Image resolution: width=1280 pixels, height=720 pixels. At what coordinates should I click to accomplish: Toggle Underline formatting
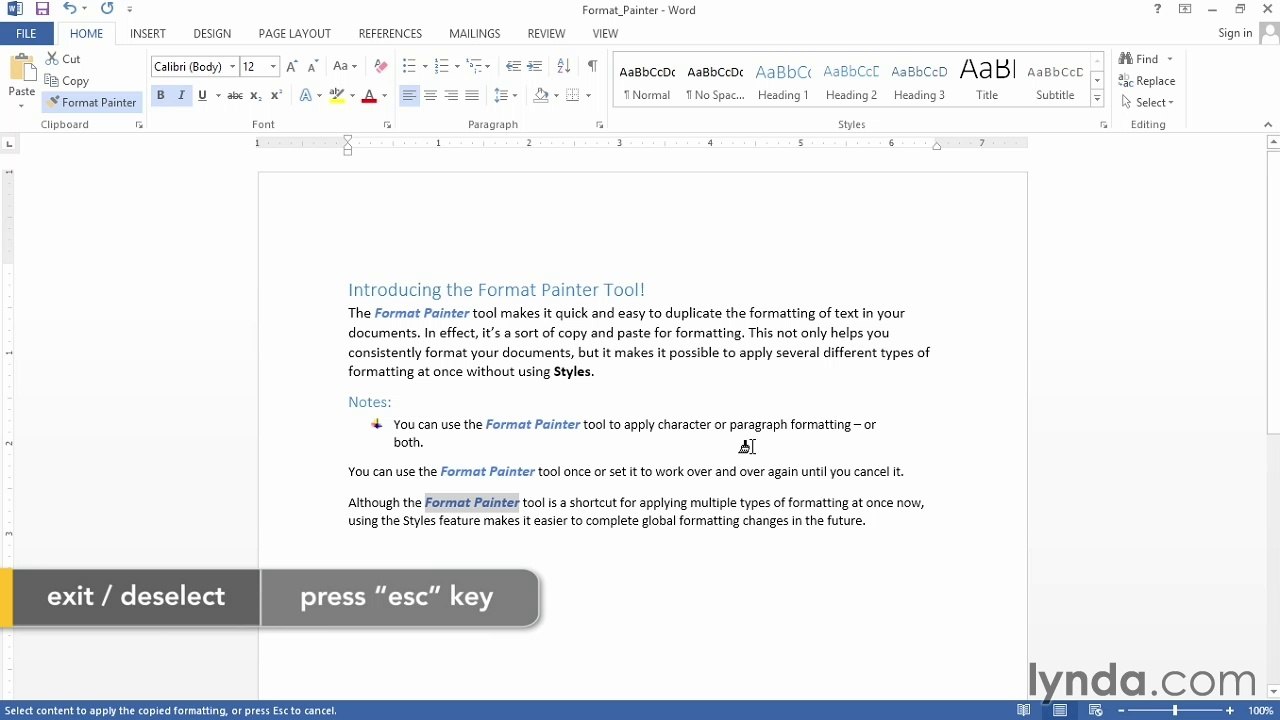tap(202, 96)
